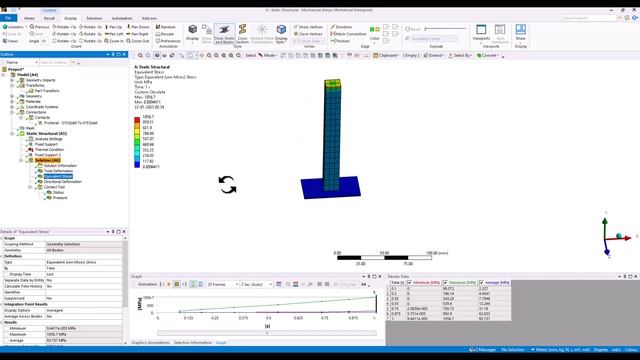Click Pan Down in Orient group

[138, 27]
